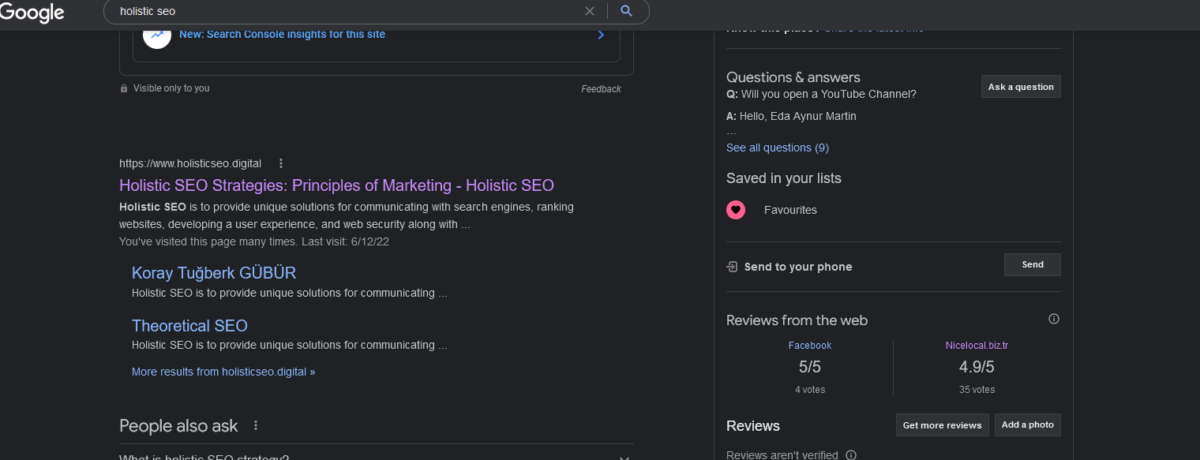
Task: Open the 'Send to your phone' link
Action: coord(798,267)
